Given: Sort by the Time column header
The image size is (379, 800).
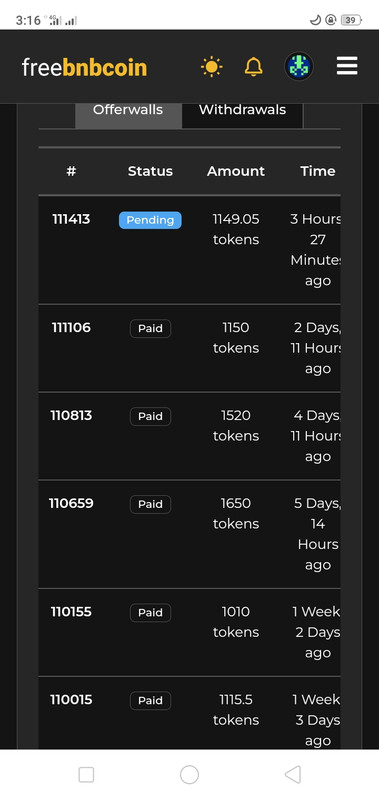Looking at the screenshot, I should pyautogui.click(x=318, y=171).
